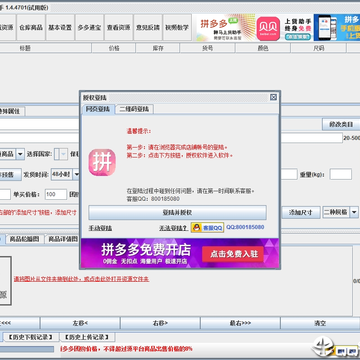The image size is (360, 360).
Task: Open the 多多通宝 toolbar button
Action: (89, 28)
